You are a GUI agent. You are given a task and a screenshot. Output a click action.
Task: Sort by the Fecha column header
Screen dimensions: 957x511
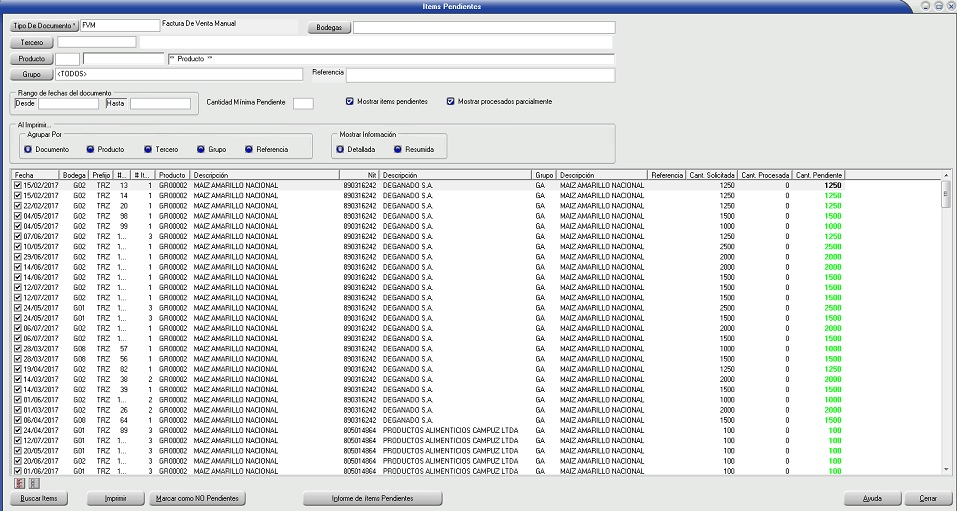[x=35, y=175]
